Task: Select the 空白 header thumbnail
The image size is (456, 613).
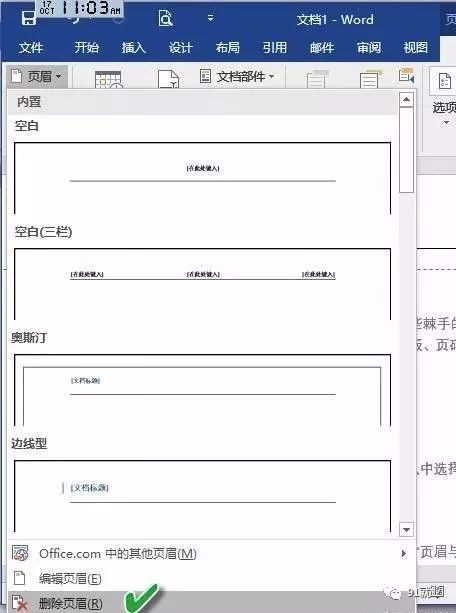Action: click(x=202, y=178)
